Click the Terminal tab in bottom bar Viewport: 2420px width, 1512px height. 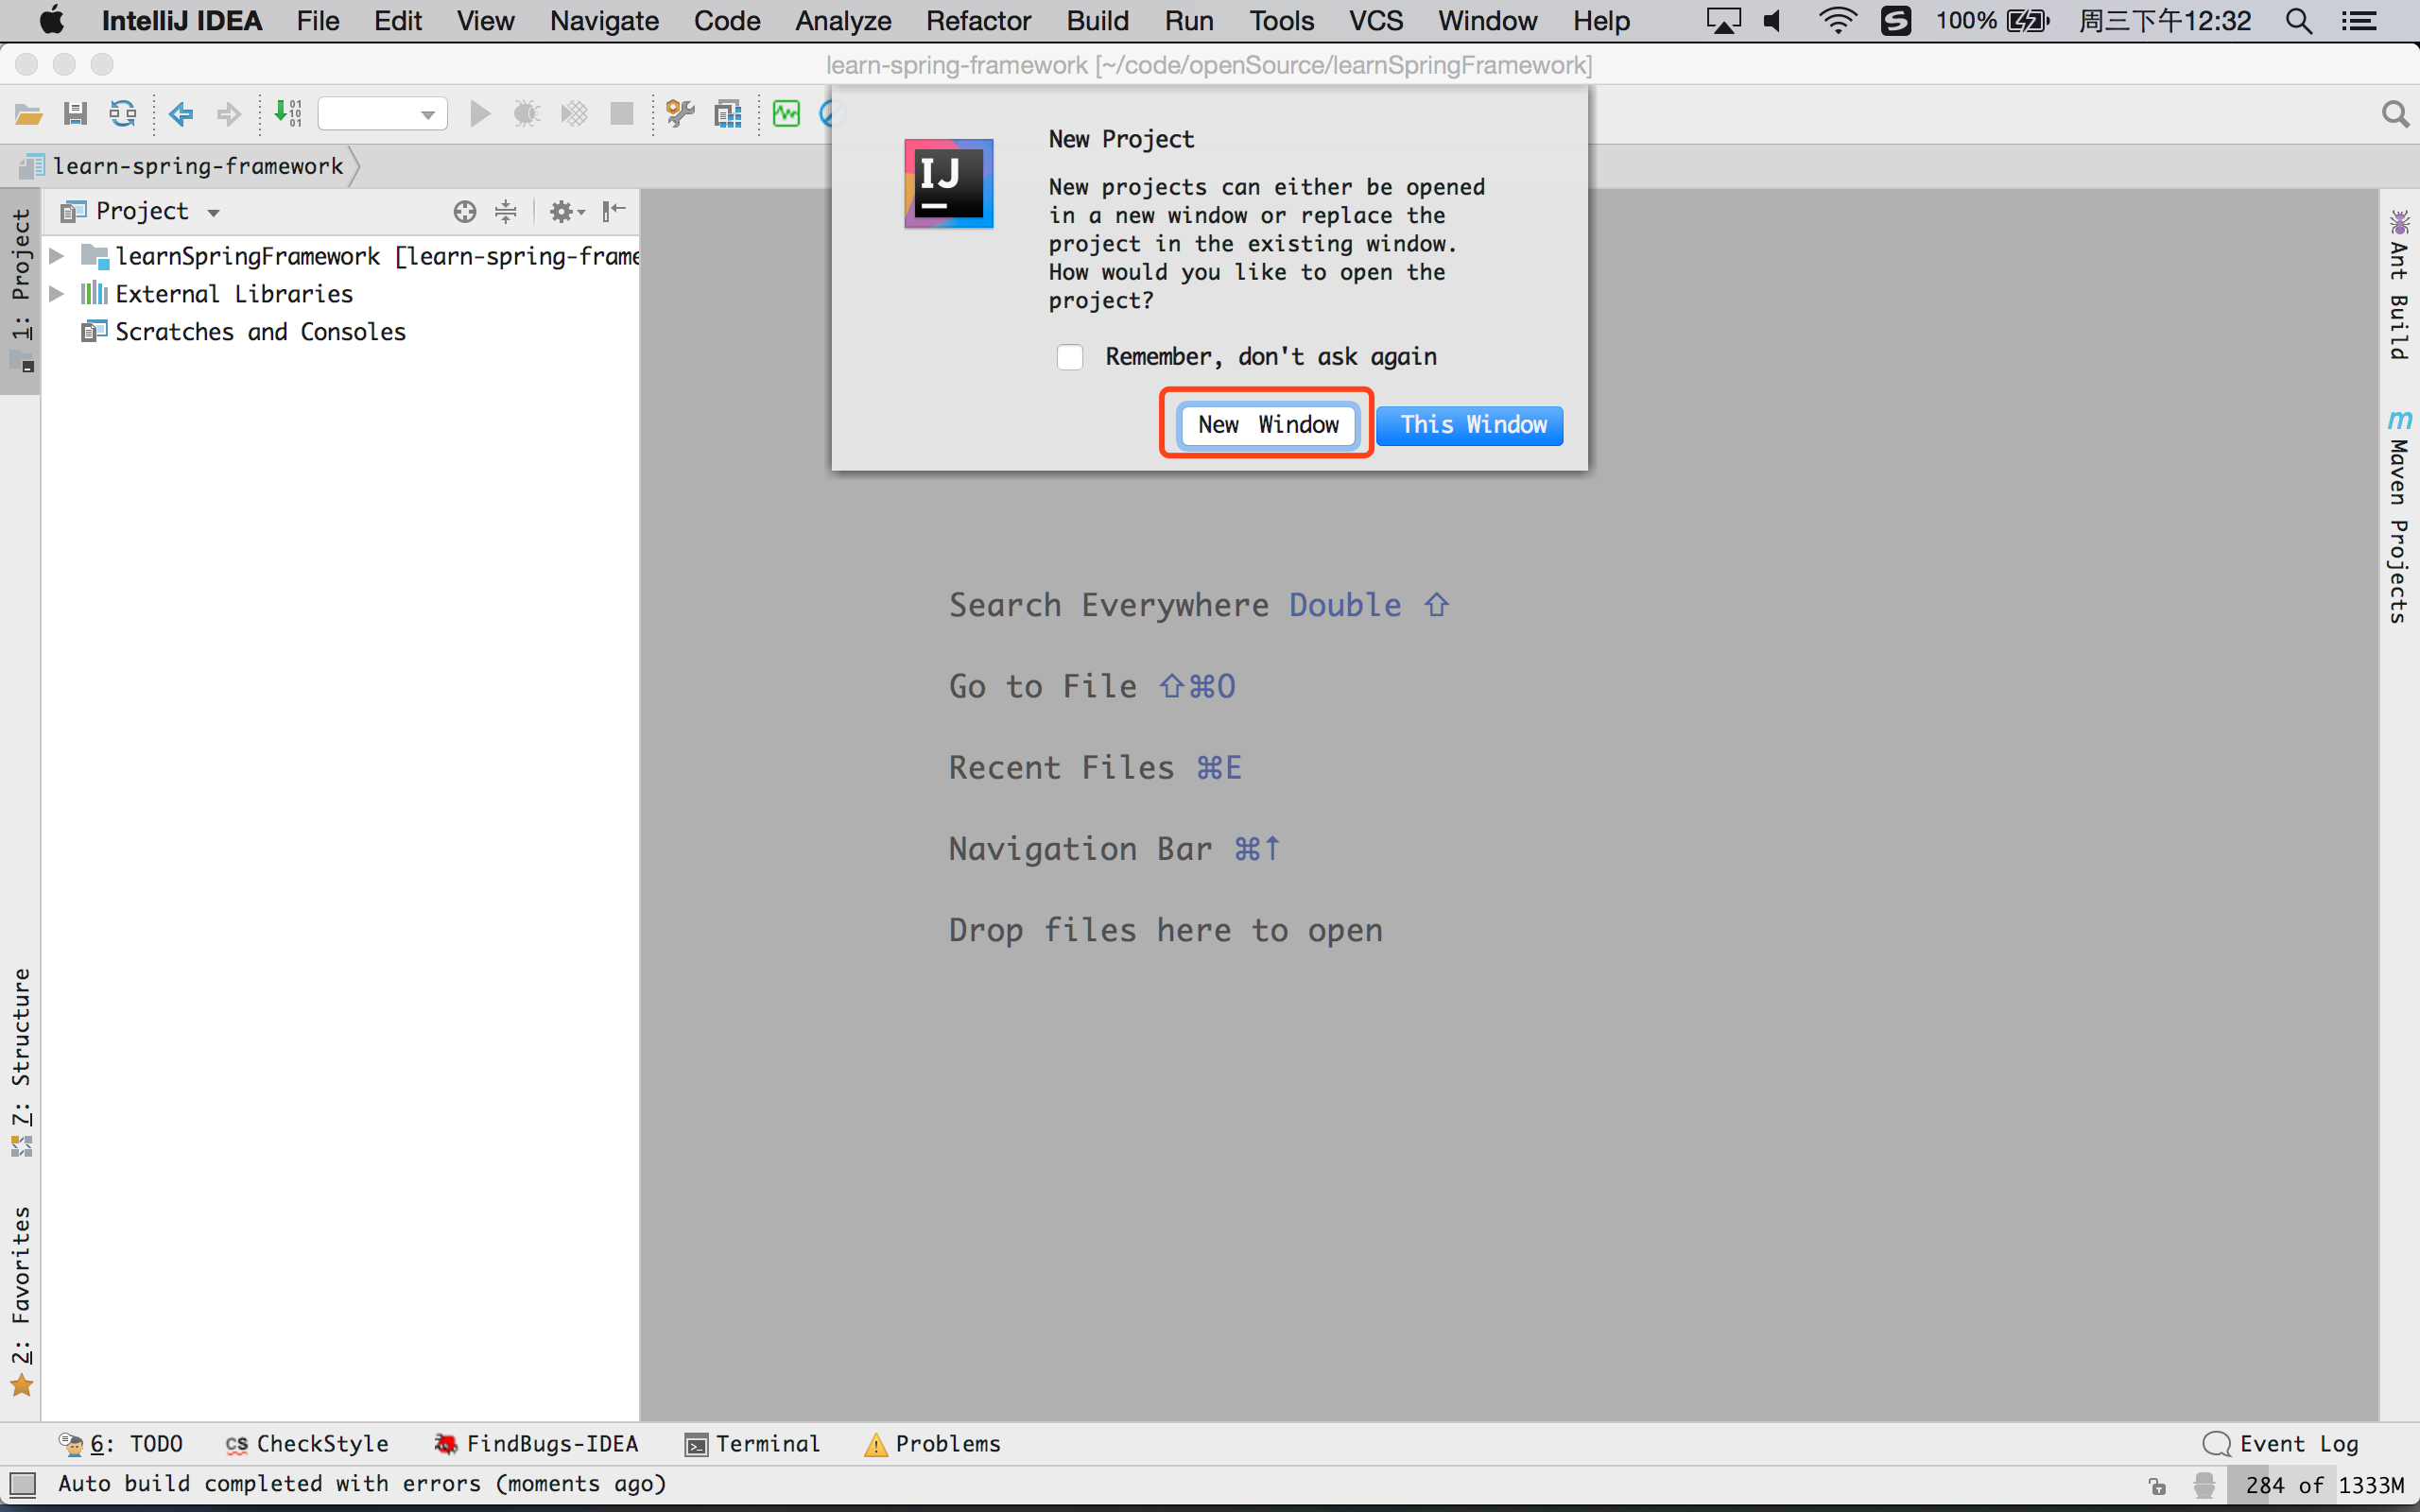click(x=761, y=1442)
